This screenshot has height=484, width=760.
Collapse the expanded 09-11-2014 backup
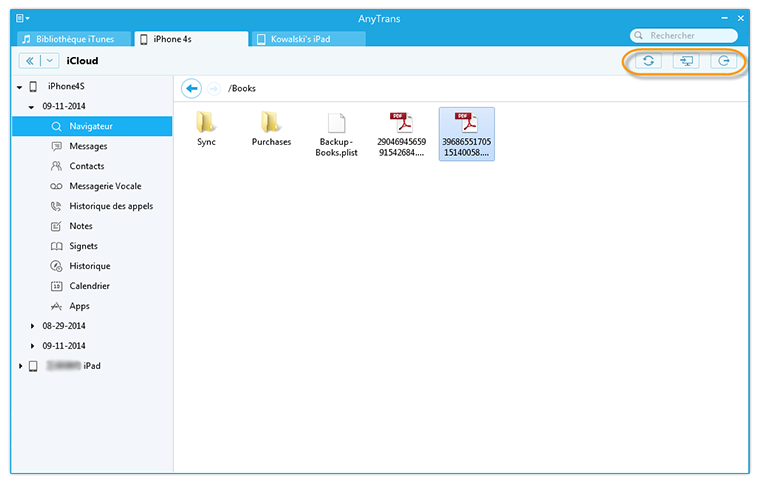(31, 107)
